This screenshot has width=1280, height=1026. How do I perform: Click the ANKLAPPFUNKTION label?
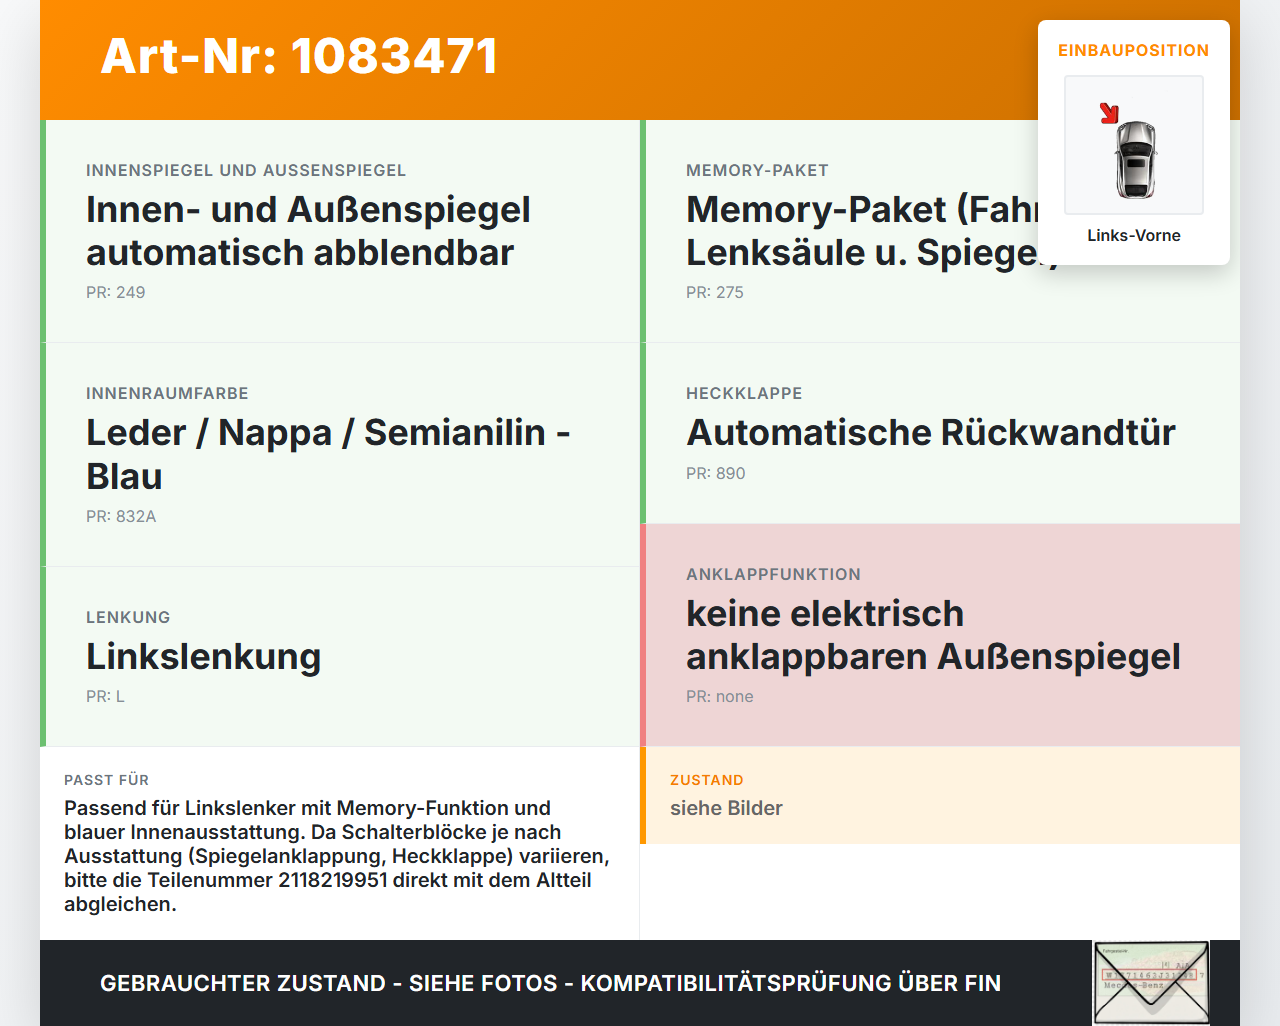point(773,574)
